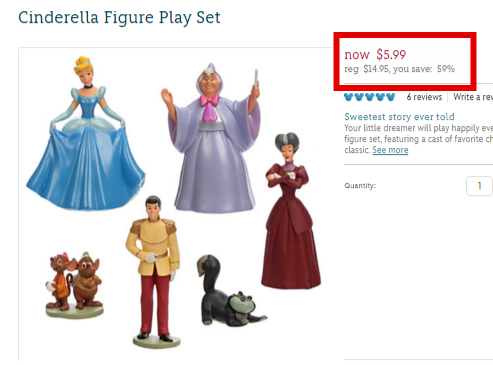Click the Fairy Godmother figure
This screenshot has height=365, width=493.
point(212,138)
